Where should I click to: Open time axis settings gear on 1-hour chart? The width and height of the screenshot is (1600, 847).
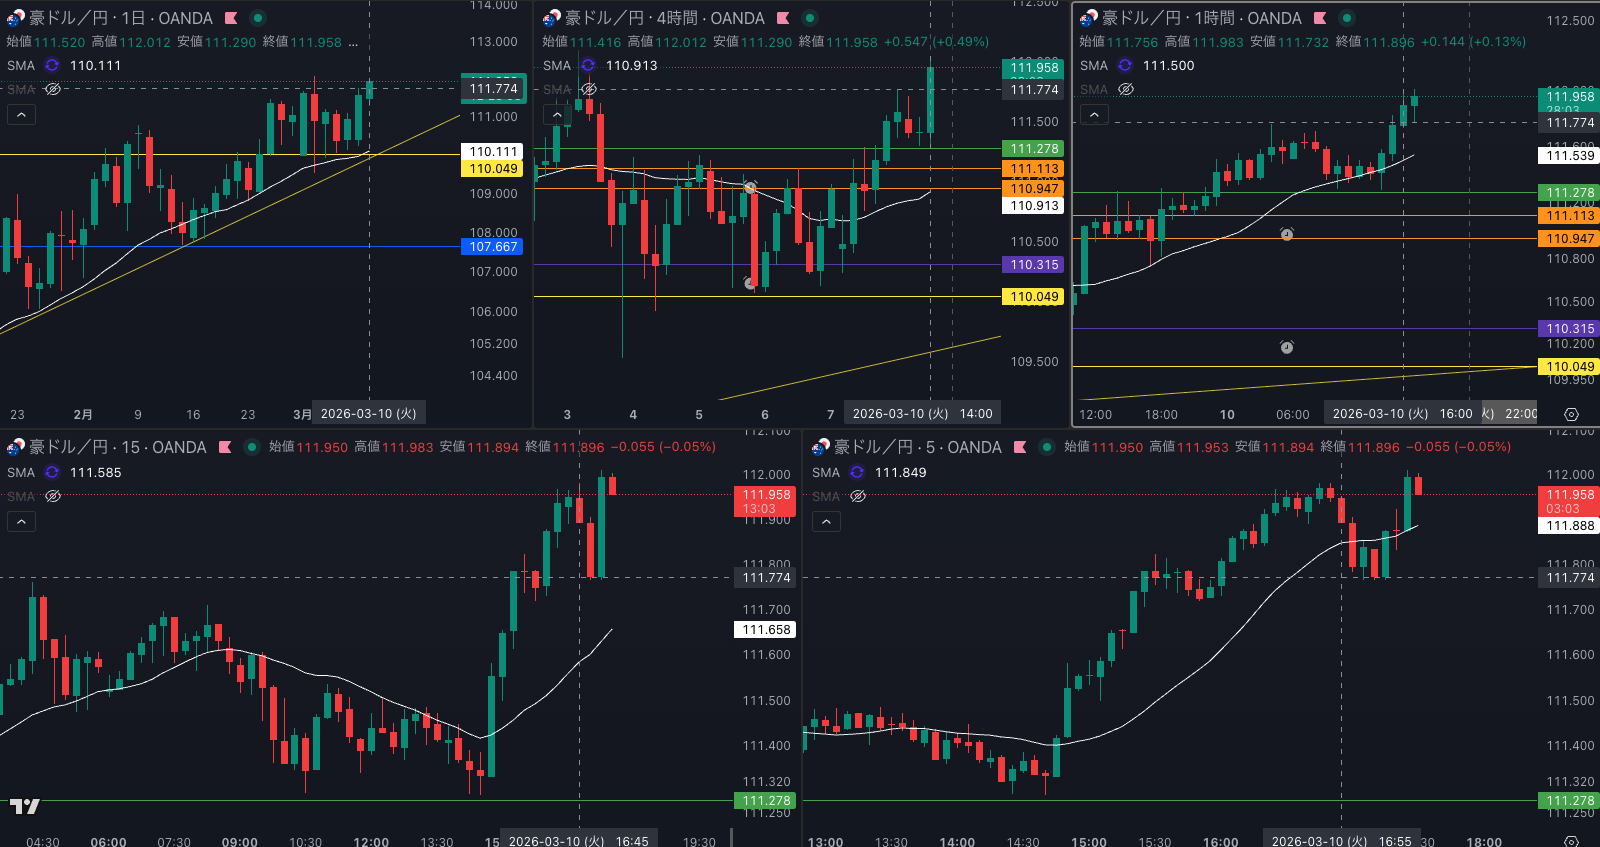(1571, 414)
